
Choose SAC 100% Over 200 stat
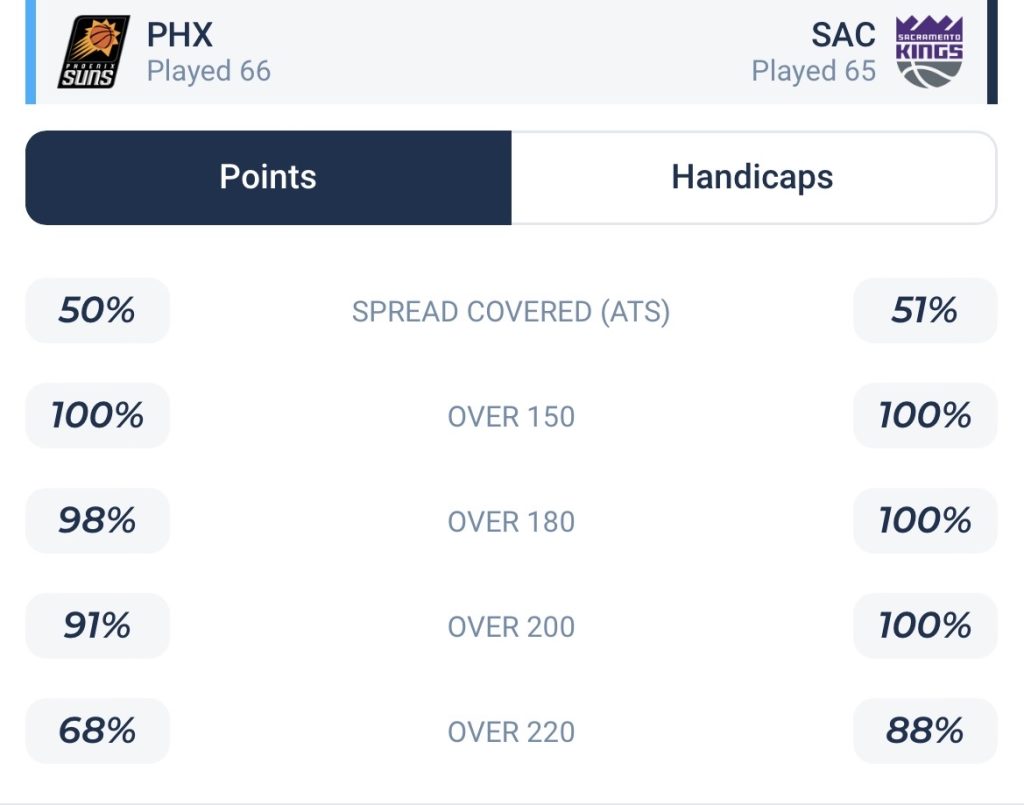click(x=925, y=625)
